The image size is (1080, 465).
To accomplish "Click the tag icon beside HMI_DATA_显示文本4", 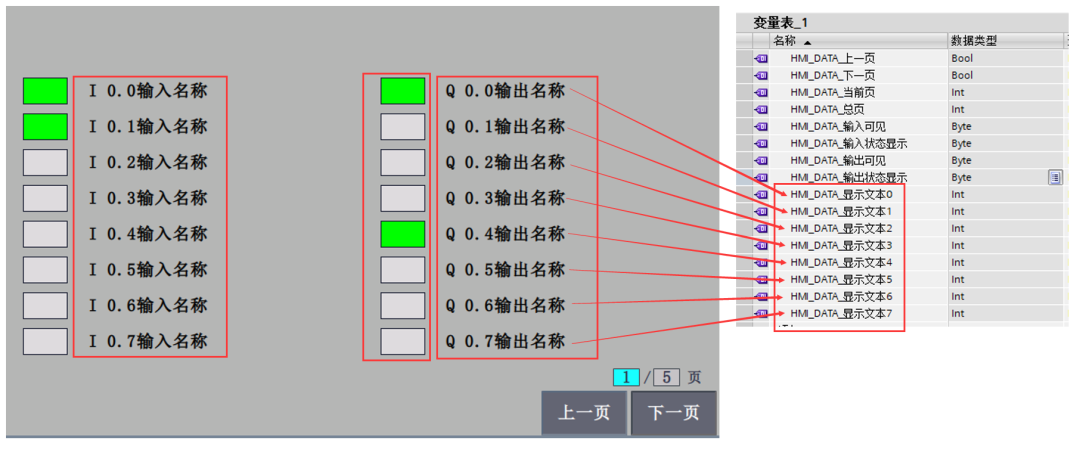I will coord(761,262).
